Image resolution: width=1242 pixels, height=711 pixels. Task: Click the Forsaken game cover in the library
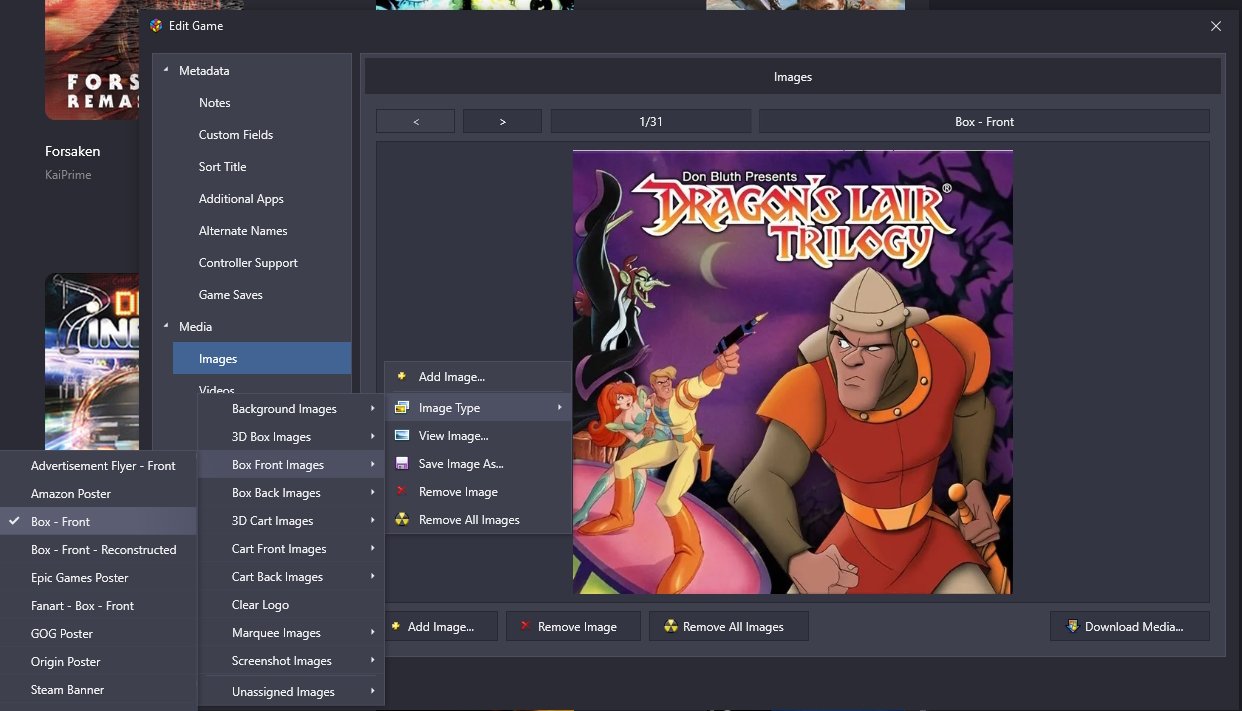(92, 60)
